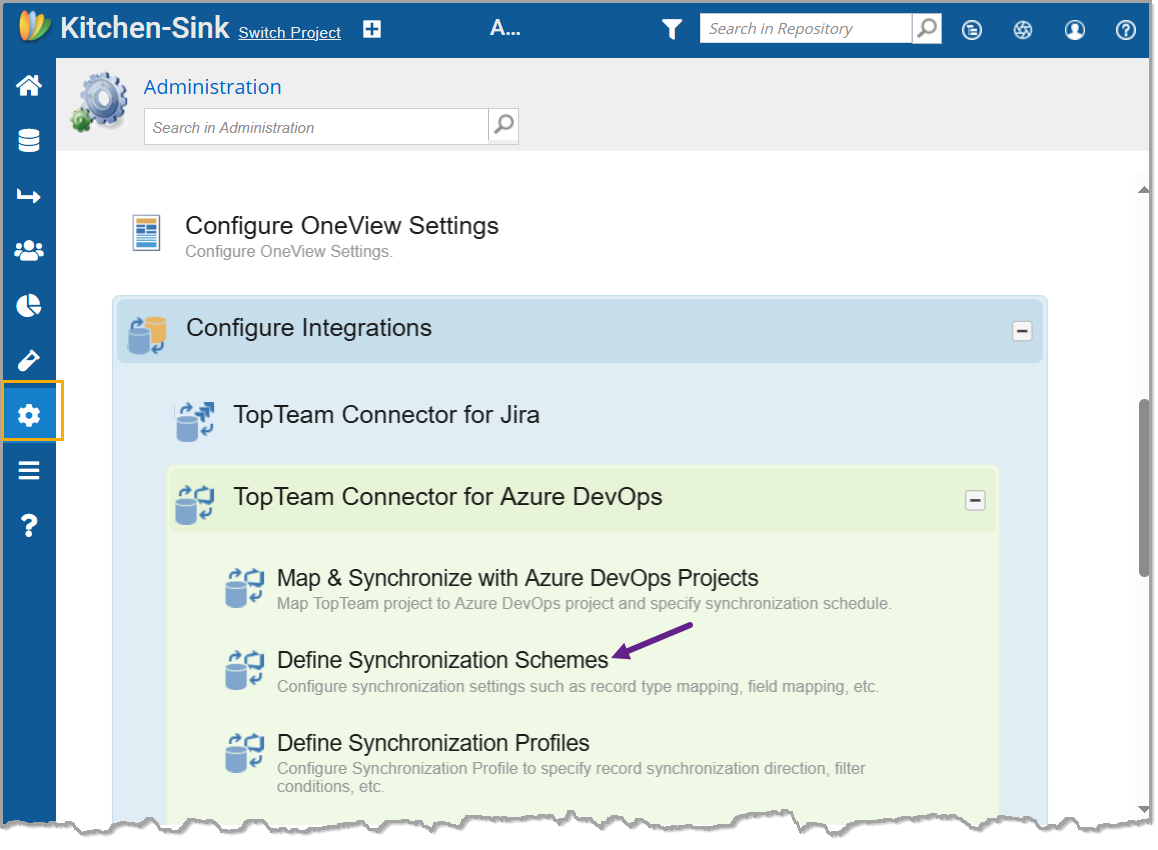Click the vertical scrollbar thumb

1144,487
